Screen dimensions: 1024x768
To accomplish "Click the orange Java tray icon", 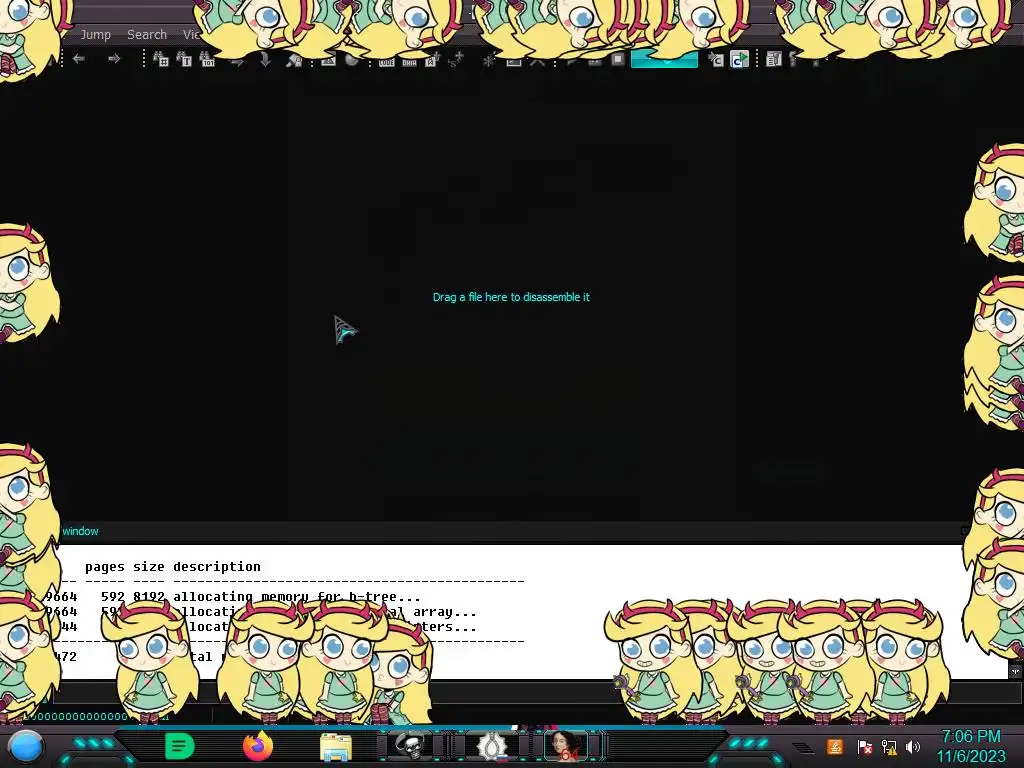I will [834, 746].
